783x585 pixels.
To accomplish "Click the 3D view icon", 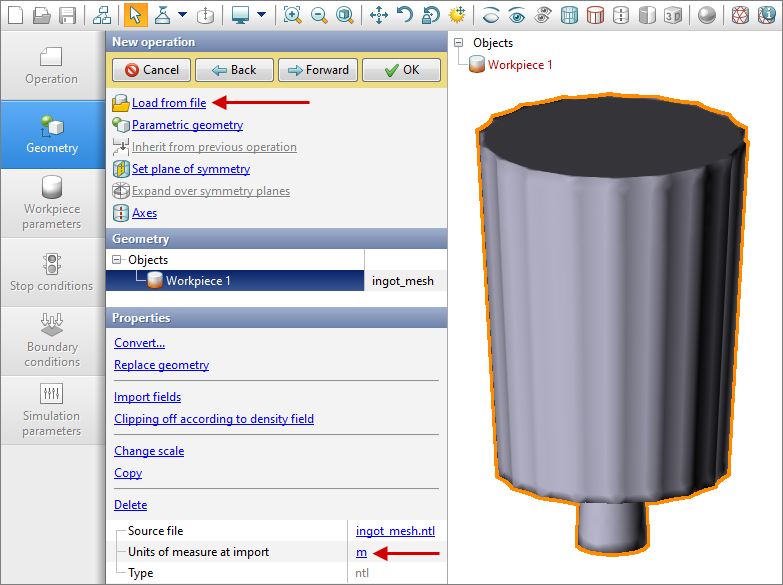I will (673, 15).
